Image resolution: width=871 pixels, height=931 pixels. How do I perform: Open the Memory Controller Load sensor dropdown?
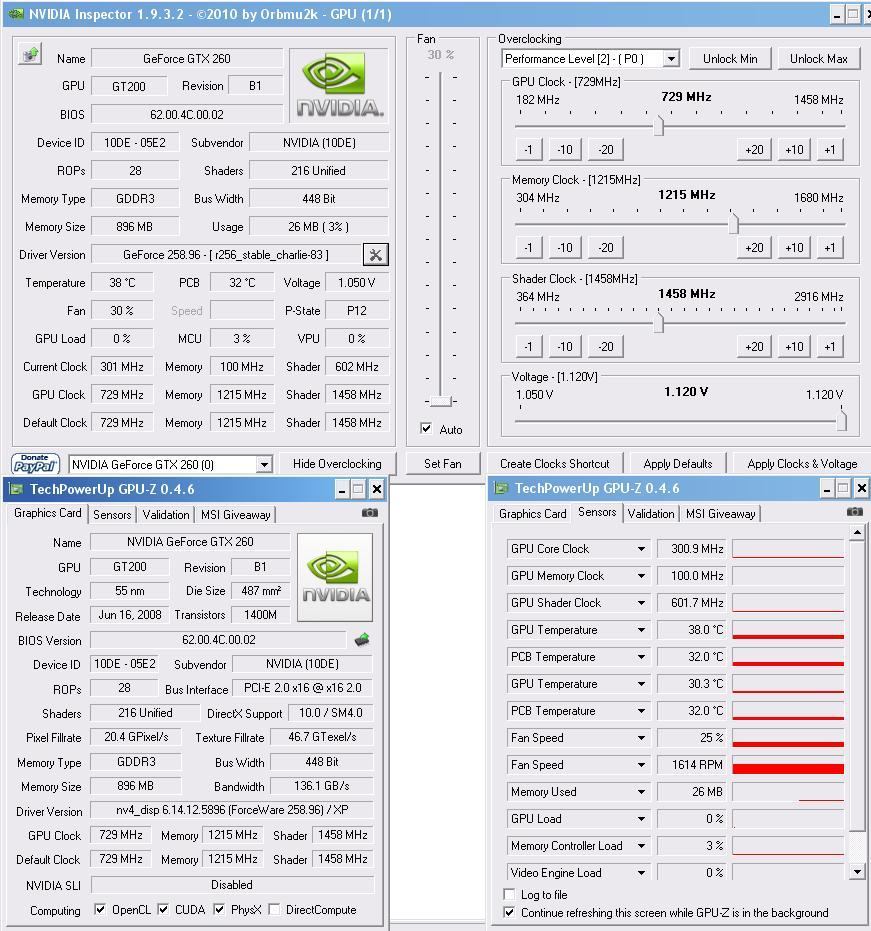tap(641, 846)
